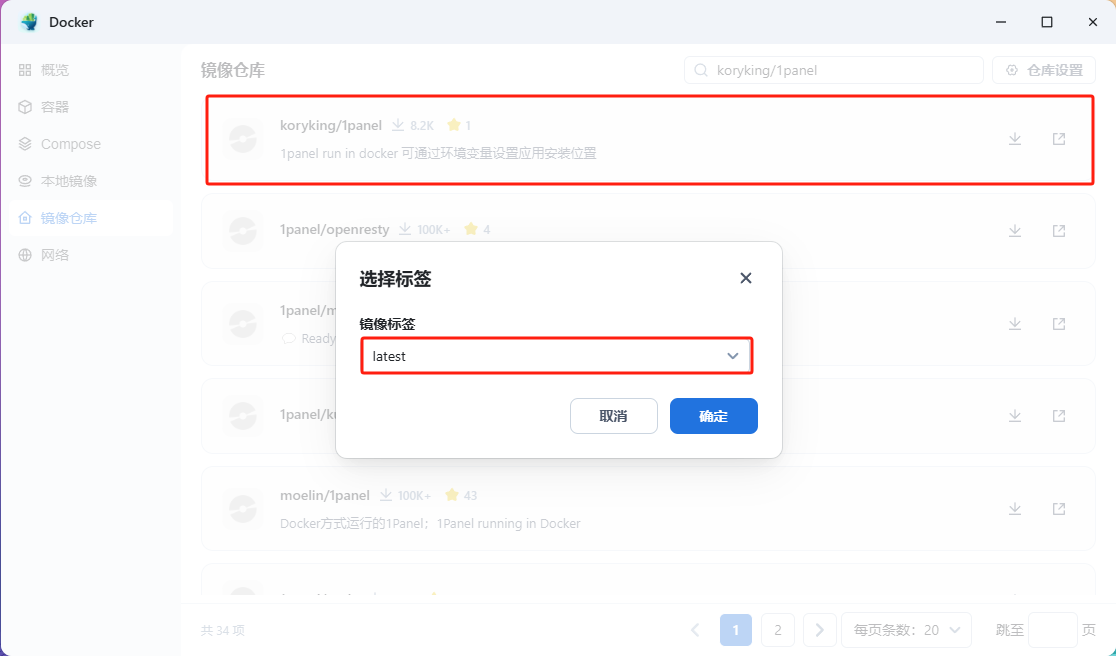This screenshot has height=656, width=1116.
Task: Click the 8.2K downloads count icon
Action: (398, 125)
